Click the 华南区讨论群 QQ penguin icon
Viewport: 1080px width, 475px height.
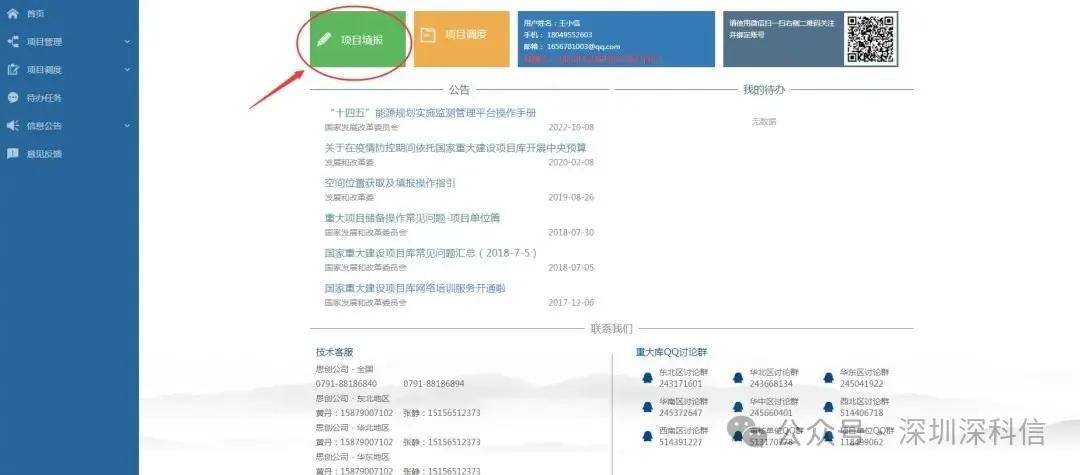pos(647,407)
